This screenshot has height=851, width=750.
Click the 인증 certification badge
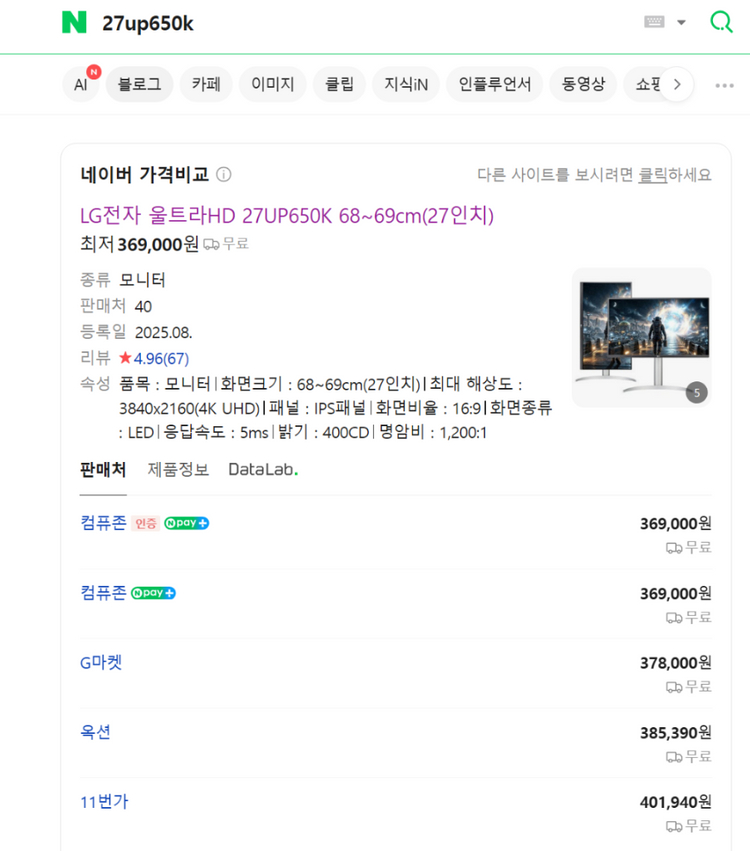[145, 523]
